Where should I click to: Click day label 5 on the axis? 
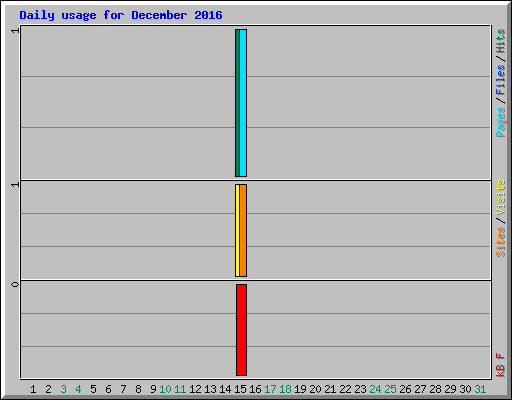tap(93, 389)
